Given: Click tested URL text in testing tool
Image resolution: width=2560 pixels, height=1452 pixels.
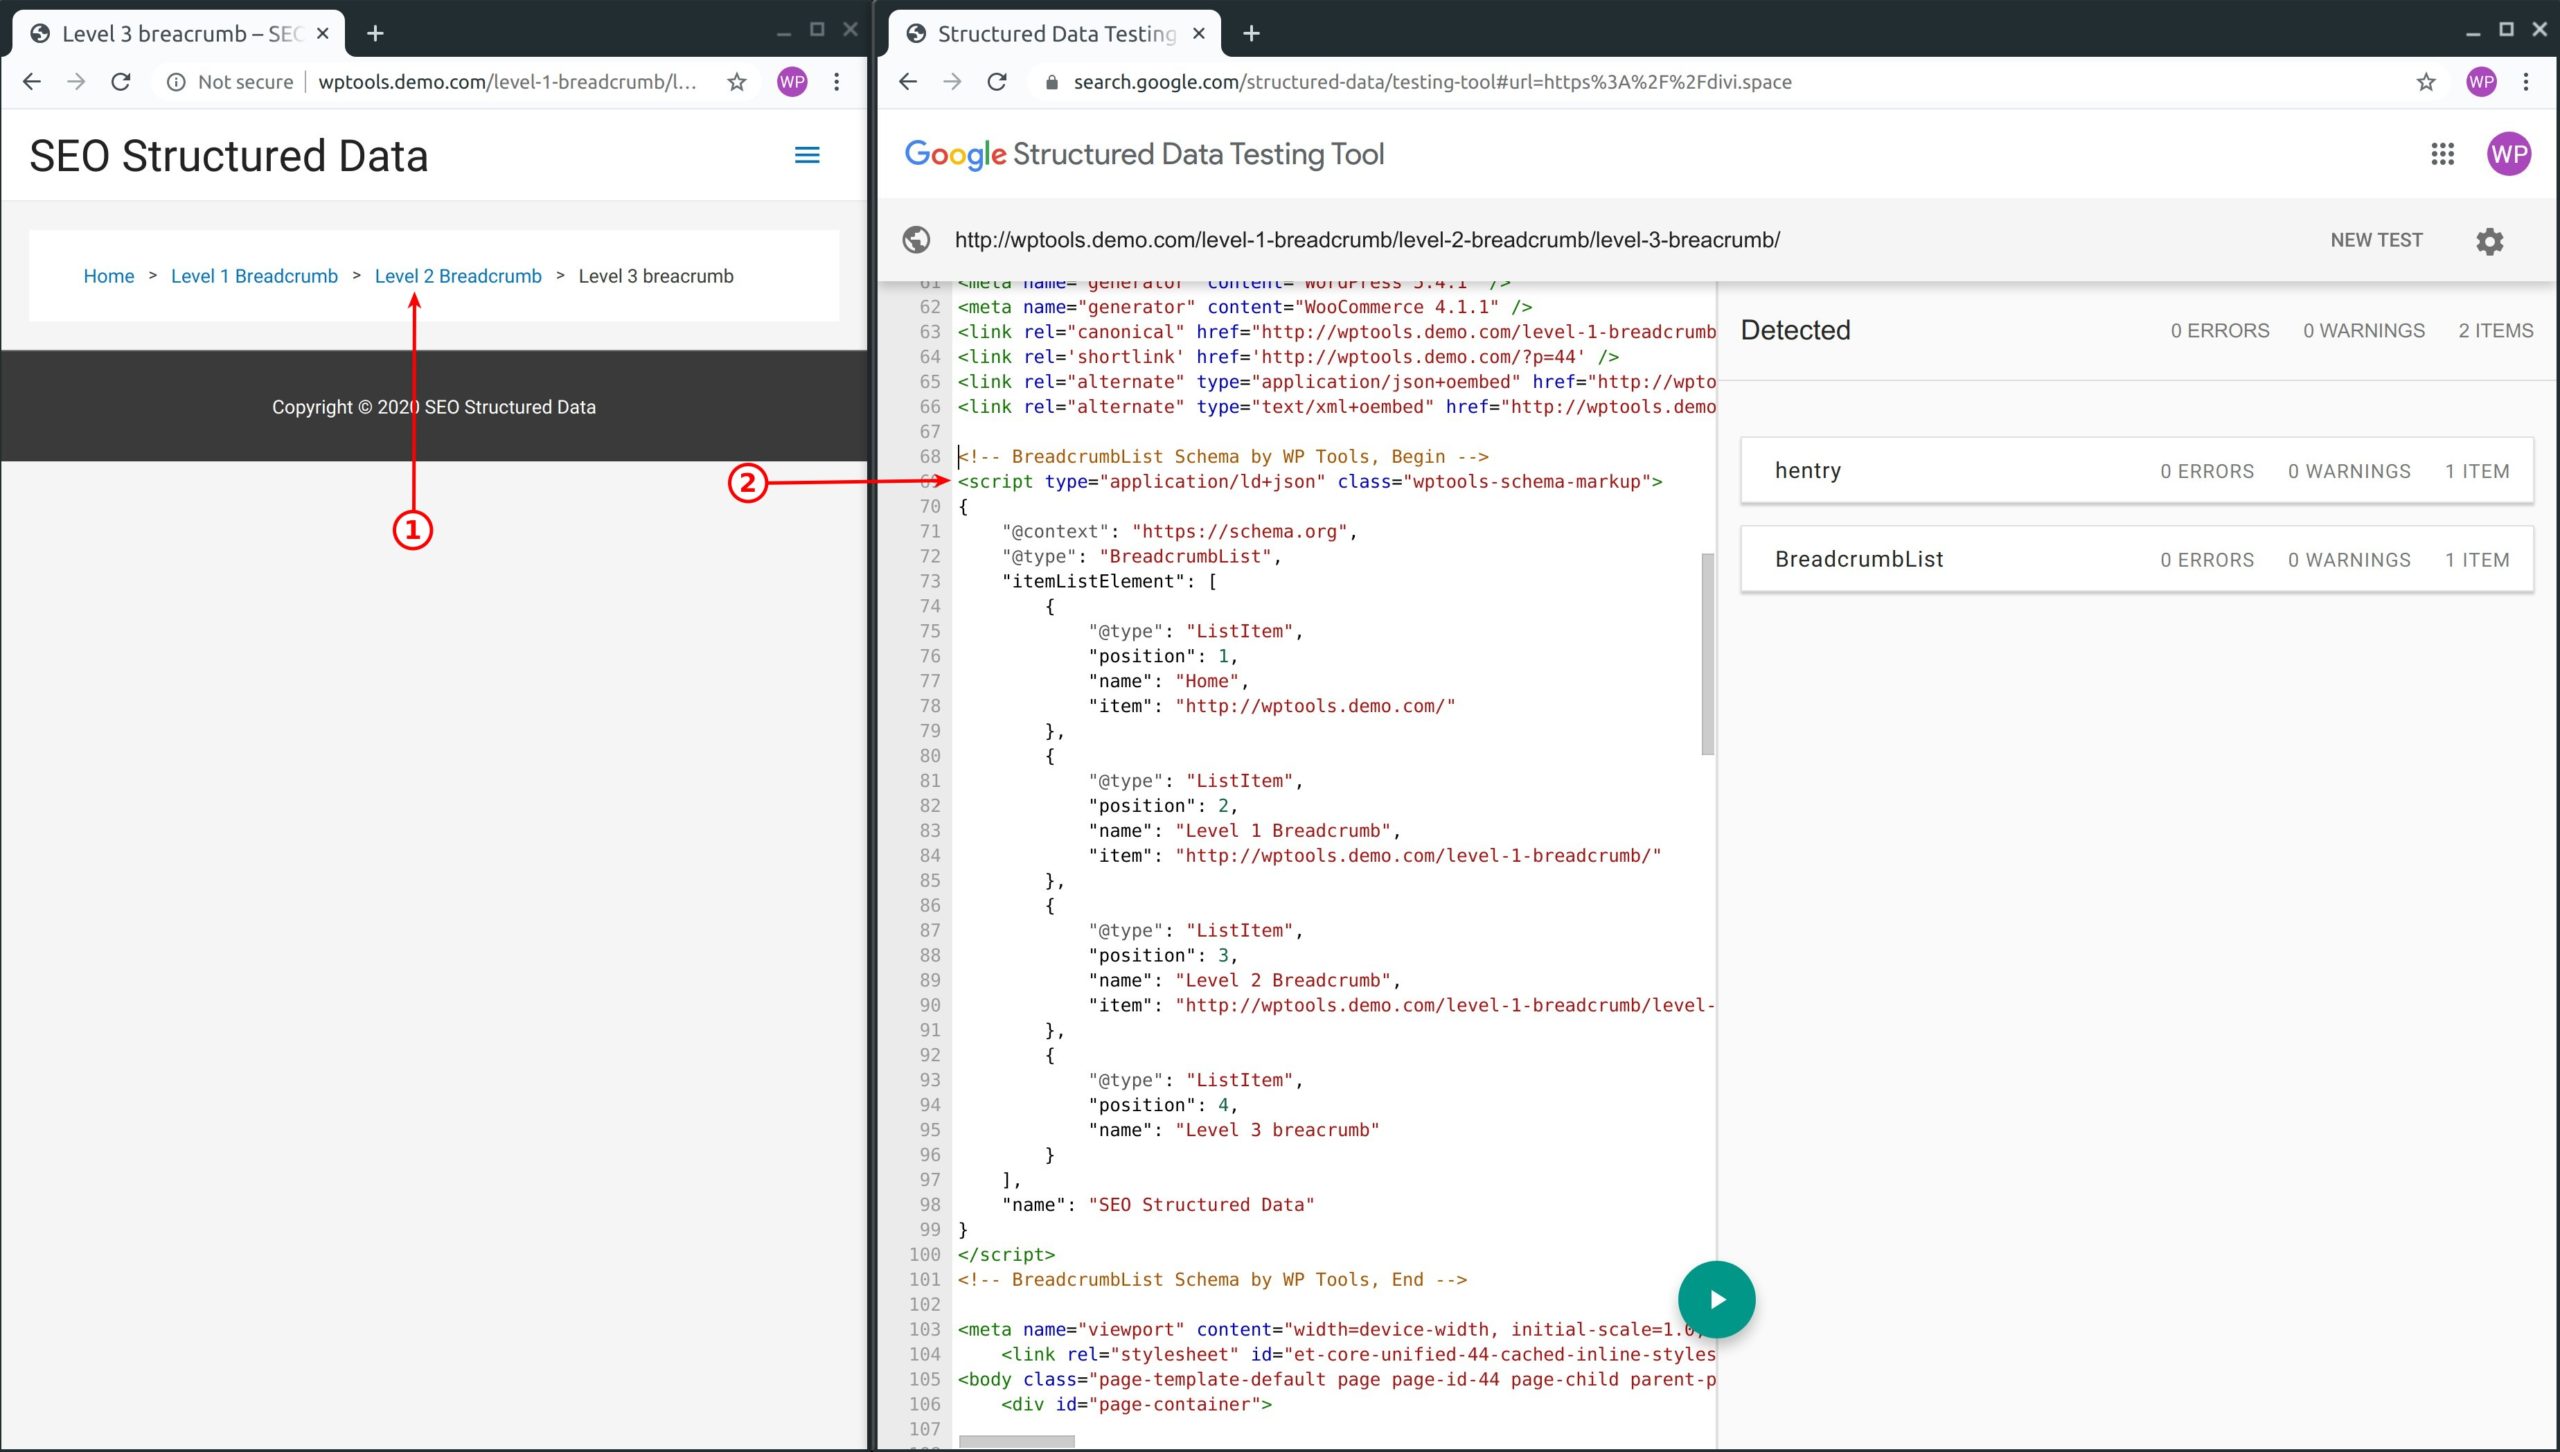Looking at the screenshot, I should click(x=1367, y=240).
